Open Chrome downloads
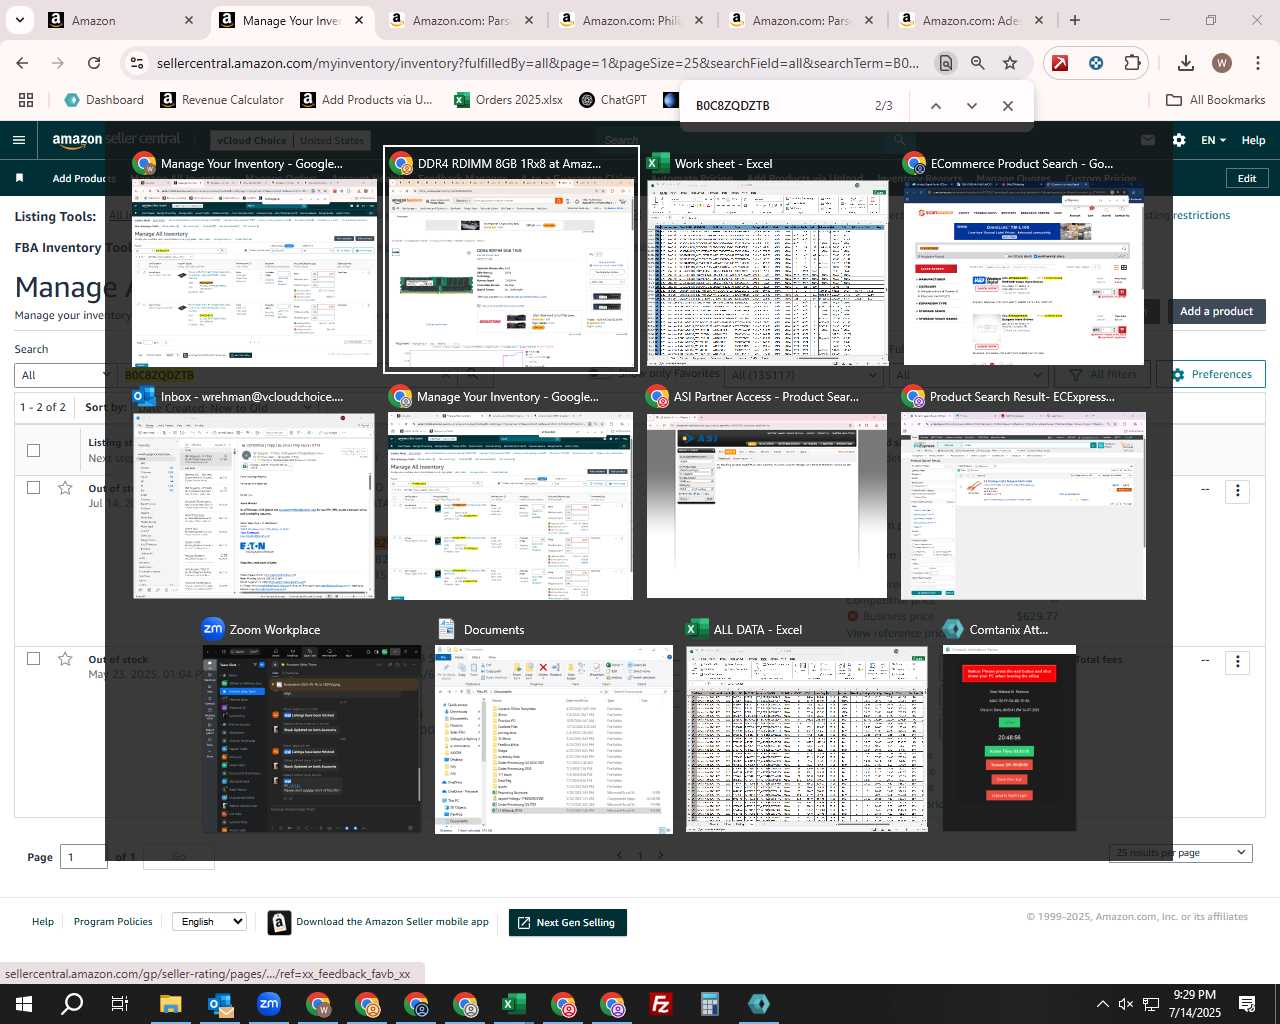 (1186, 63)
